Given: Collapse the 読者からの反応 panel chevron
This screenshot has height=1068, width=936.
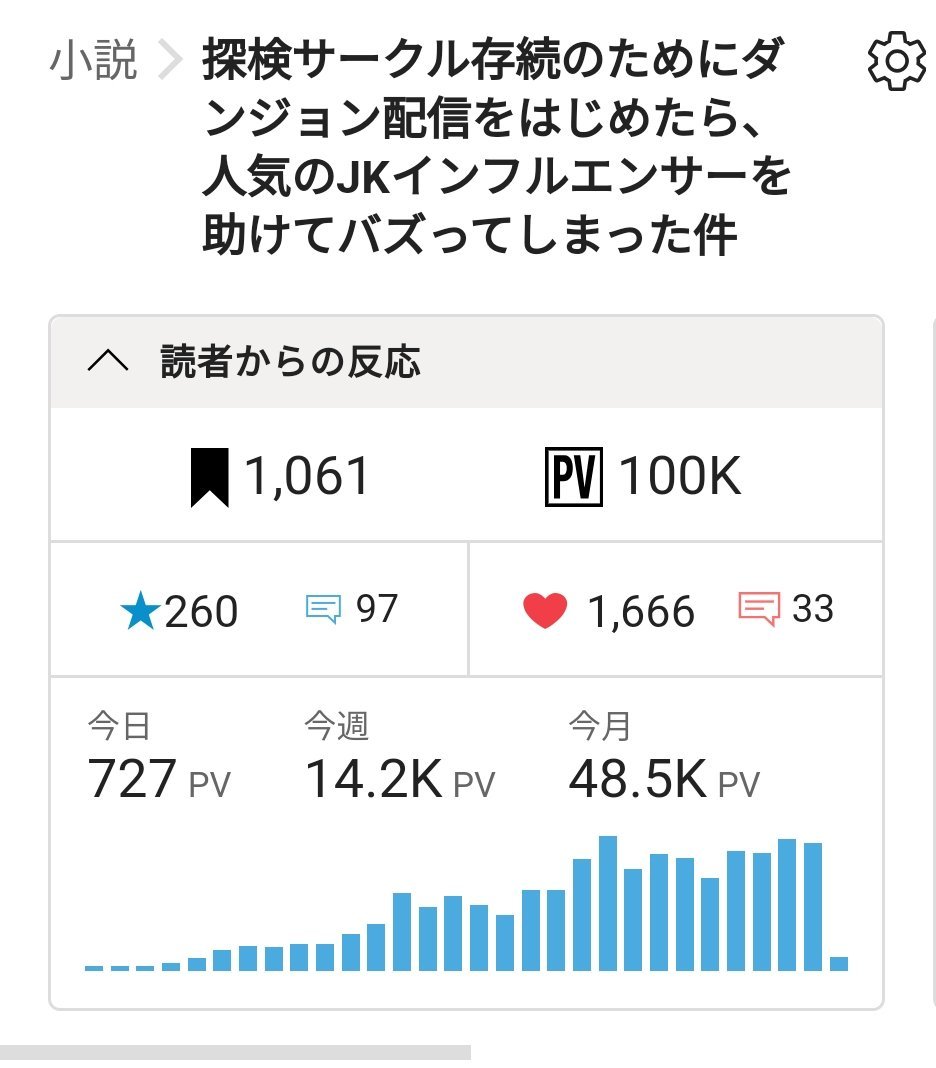Looking at the screenshot, I should click(x=108, y=362).
